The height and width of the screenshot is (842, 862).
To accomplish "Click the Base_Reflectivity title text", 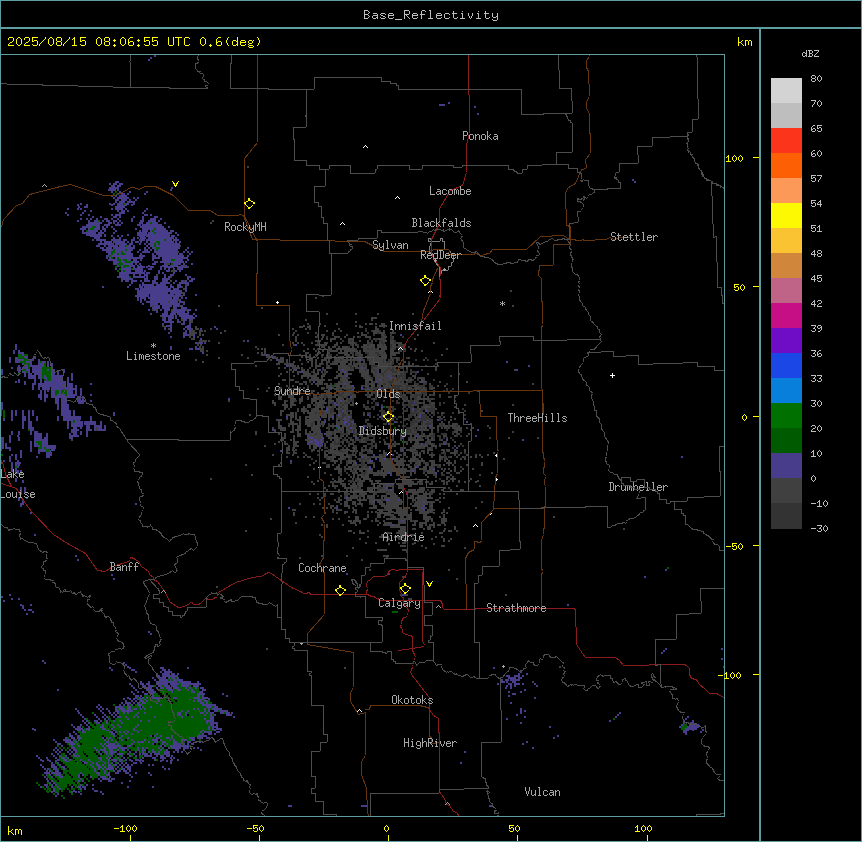I will click(431, 15).
